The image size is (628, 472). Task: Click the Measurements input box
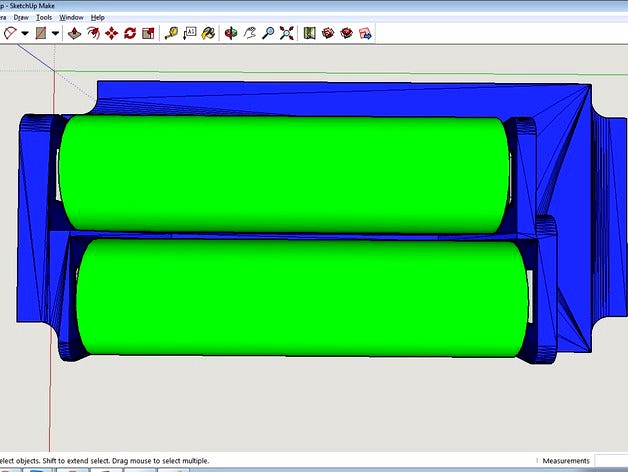point(610,461)
